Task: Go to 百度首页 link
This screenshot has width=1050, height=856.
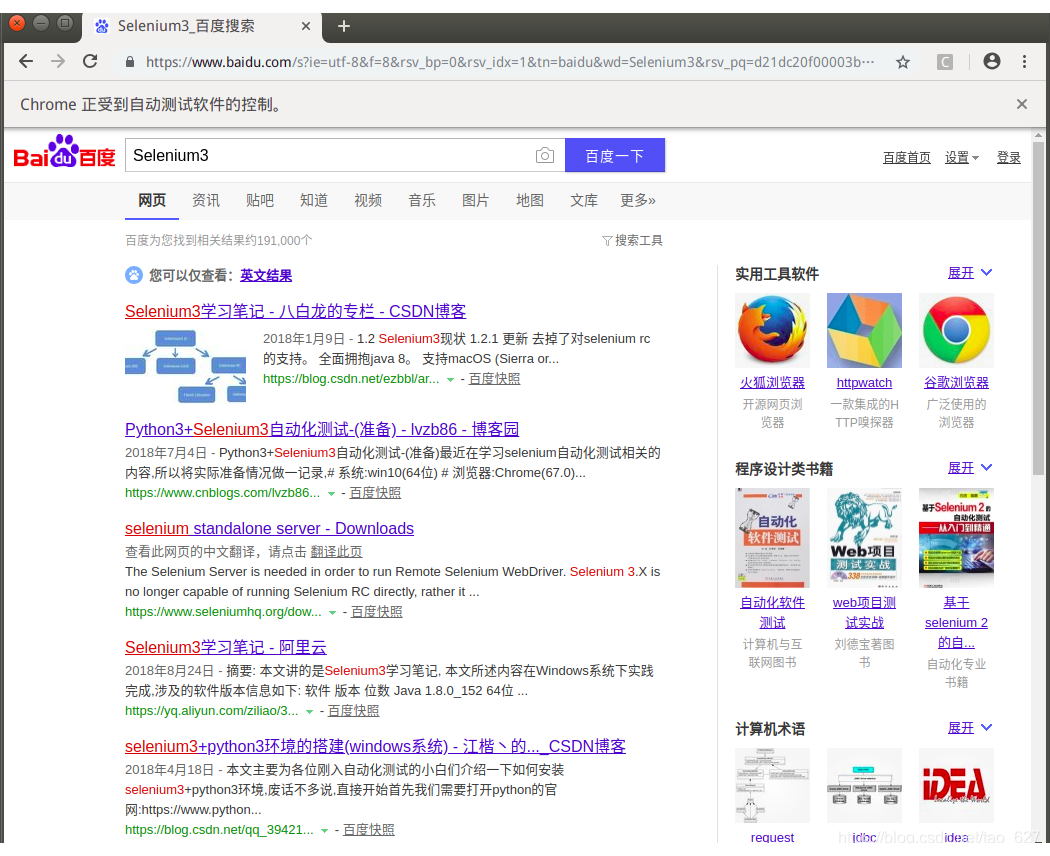Action: (x=907, y=157)
